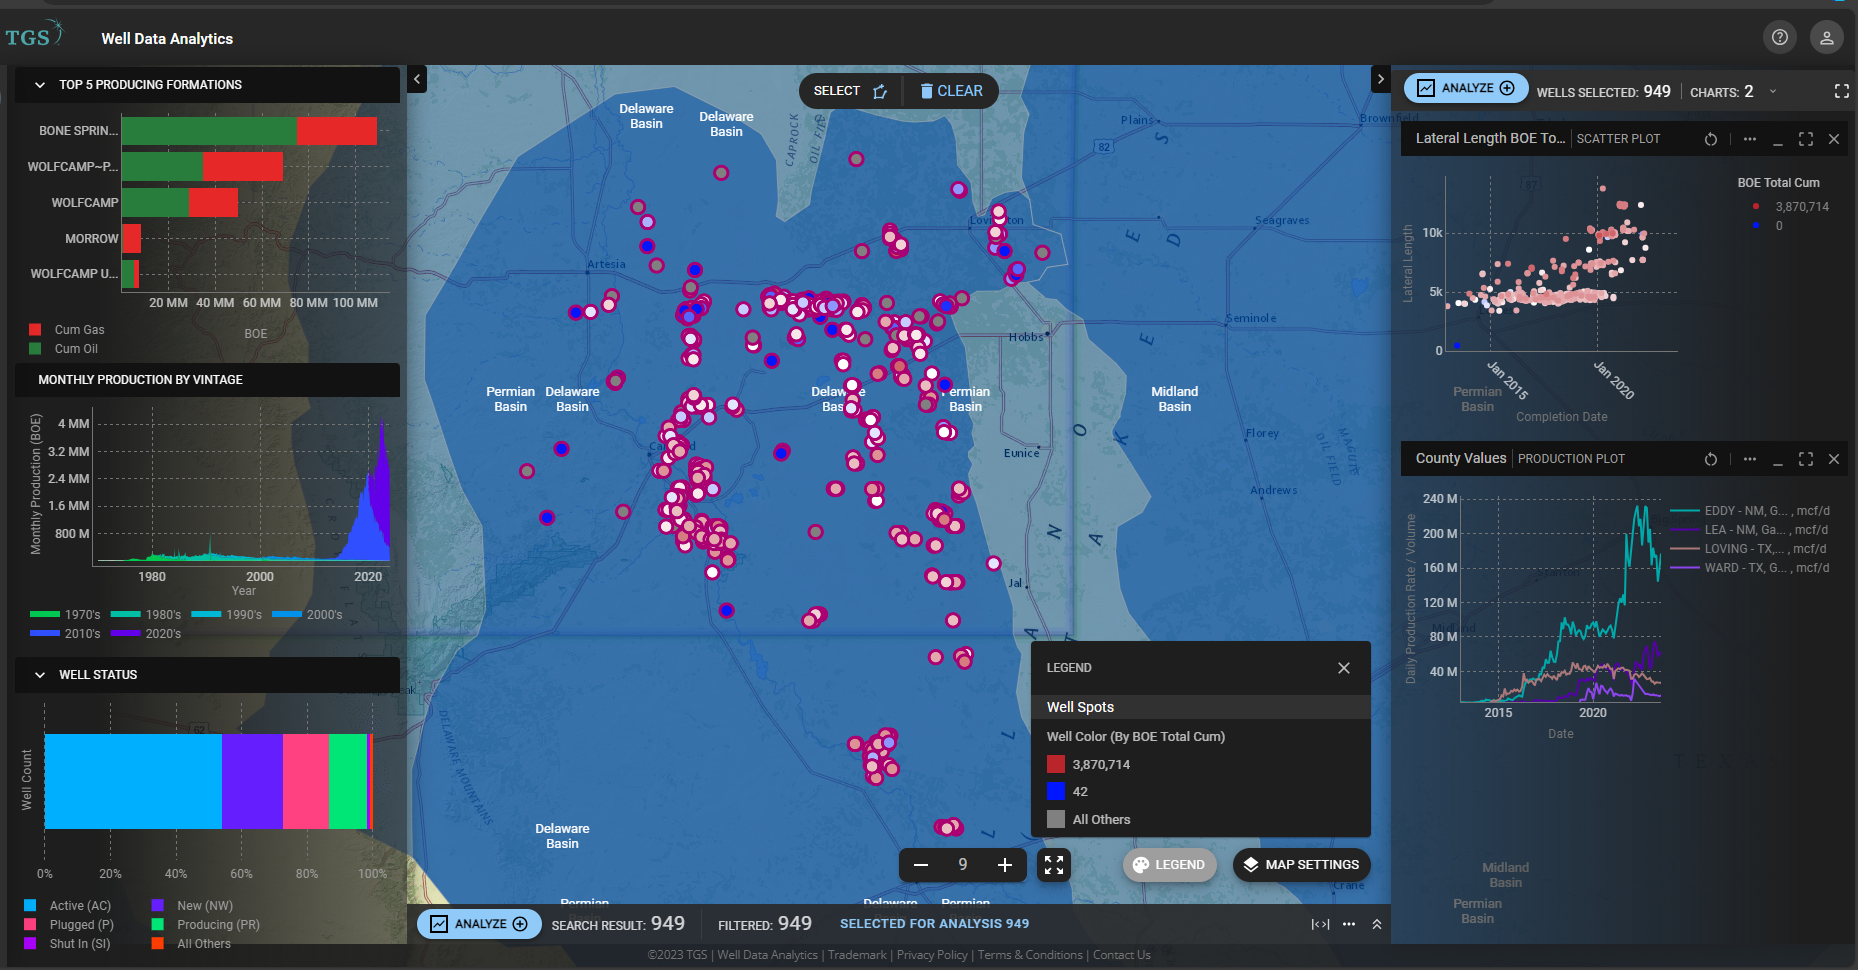Open the user account icon
This screenshot has height=970, width=1858.
click(1826, 37)
